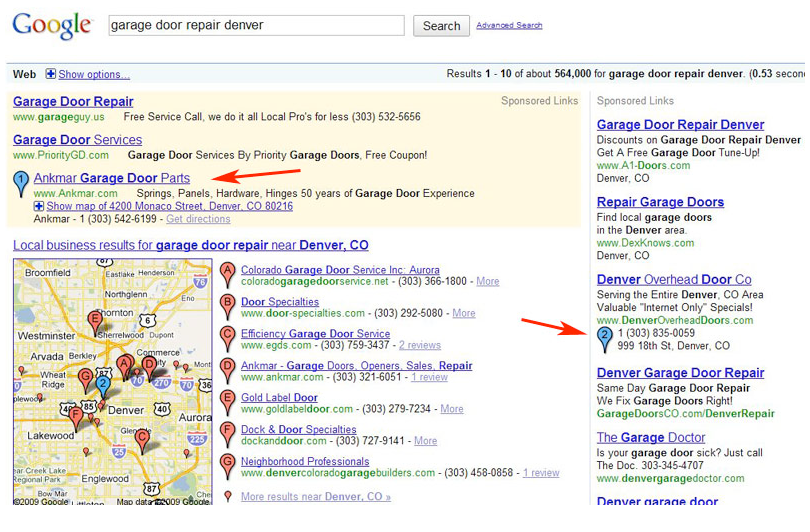Viewport: 810px width, 532px height.
Task: Click the red F pin on the map
Action: [x=76, y=419]
